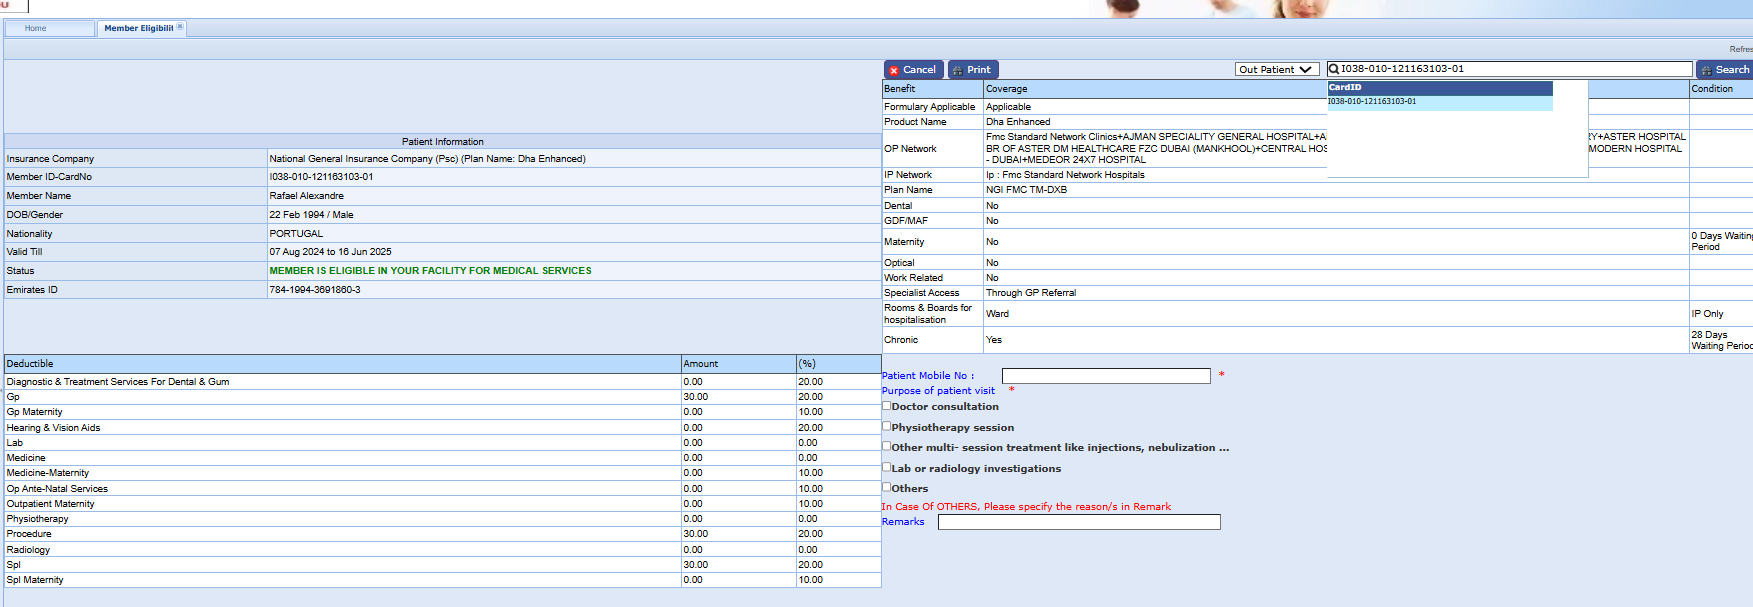Click inside the Patient Mobile No field
The image size is (1753, 607).
1105,376
